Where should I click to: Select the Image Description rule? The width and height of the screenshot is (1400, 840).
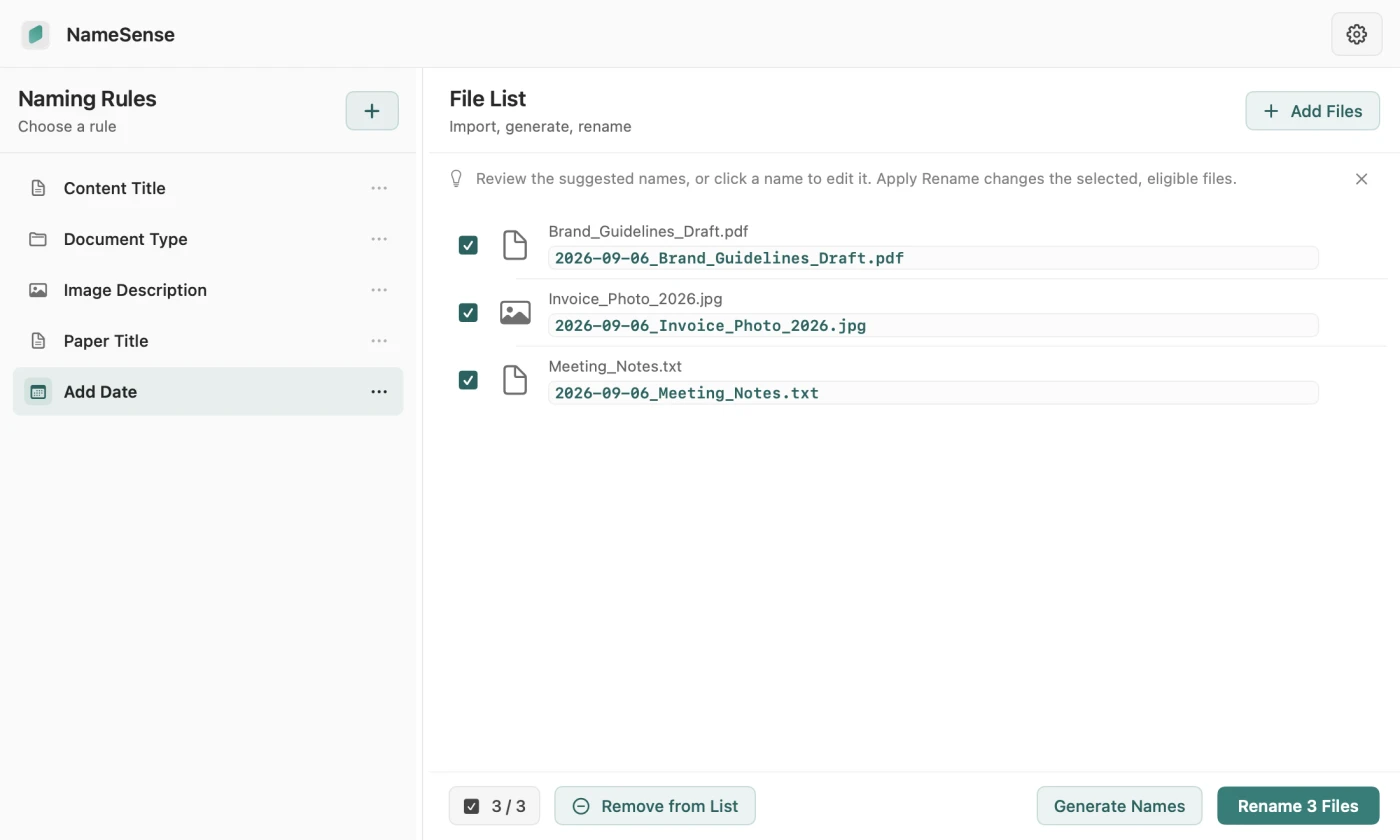208,290
